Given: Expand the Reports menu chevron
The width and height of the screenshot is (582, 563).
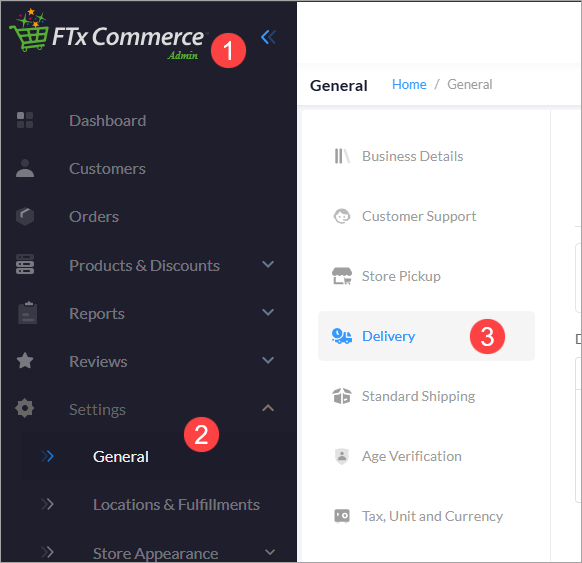Looking at the screenshot, I should tap(268, 312).
